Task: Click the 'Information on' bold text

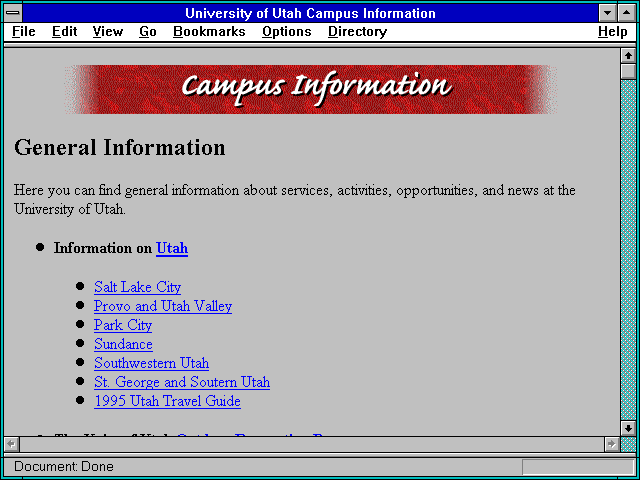Action: pyautogui.click(x=102, y=248)
